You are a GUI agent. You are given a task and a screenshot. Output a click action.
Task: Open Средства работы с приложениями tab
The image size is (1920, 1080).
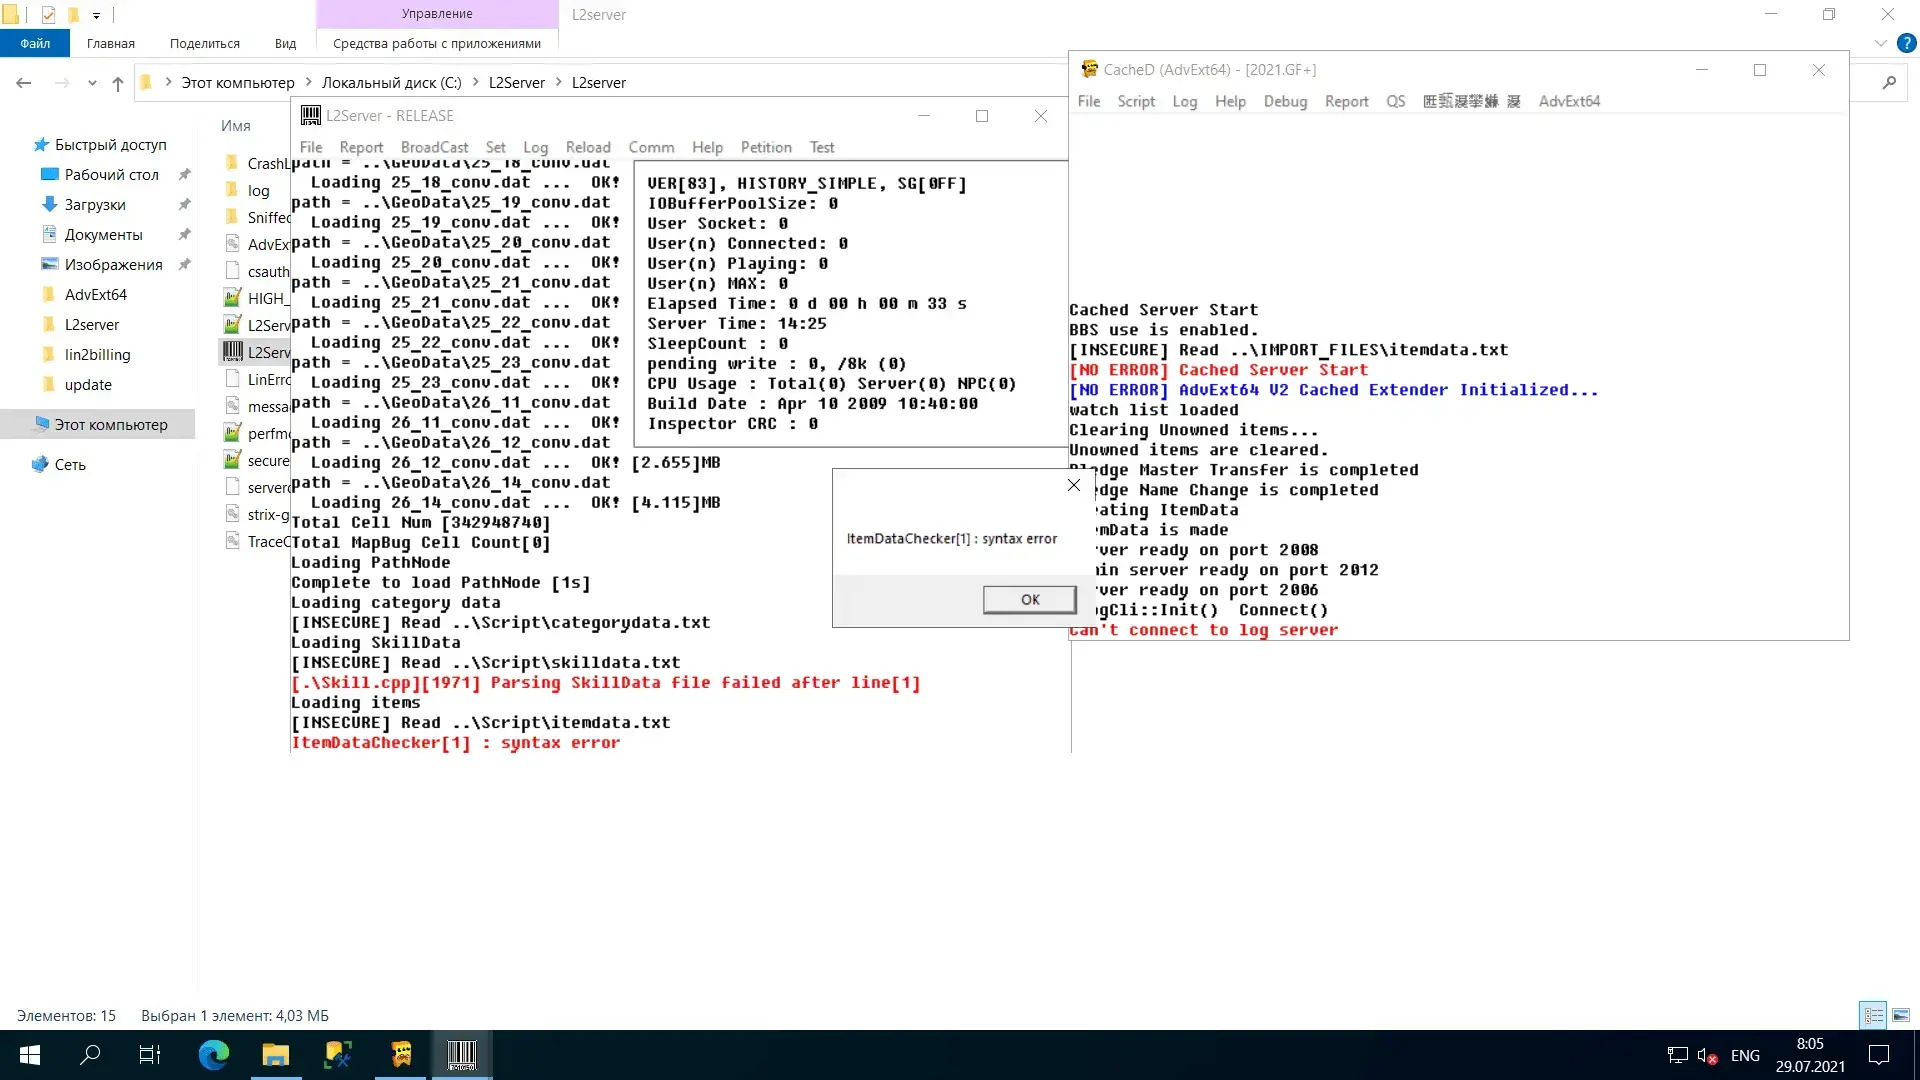[x=437, y=43]
